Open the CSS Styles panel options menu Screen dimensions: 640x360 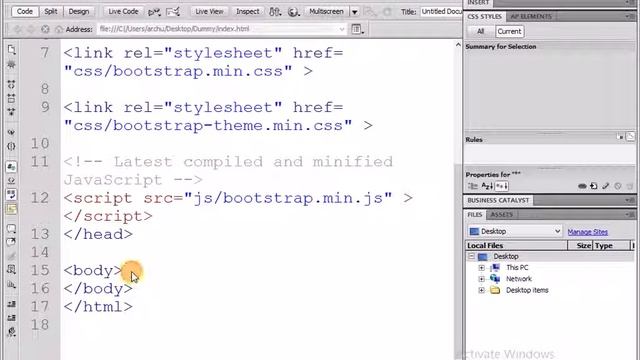point(629,16)
